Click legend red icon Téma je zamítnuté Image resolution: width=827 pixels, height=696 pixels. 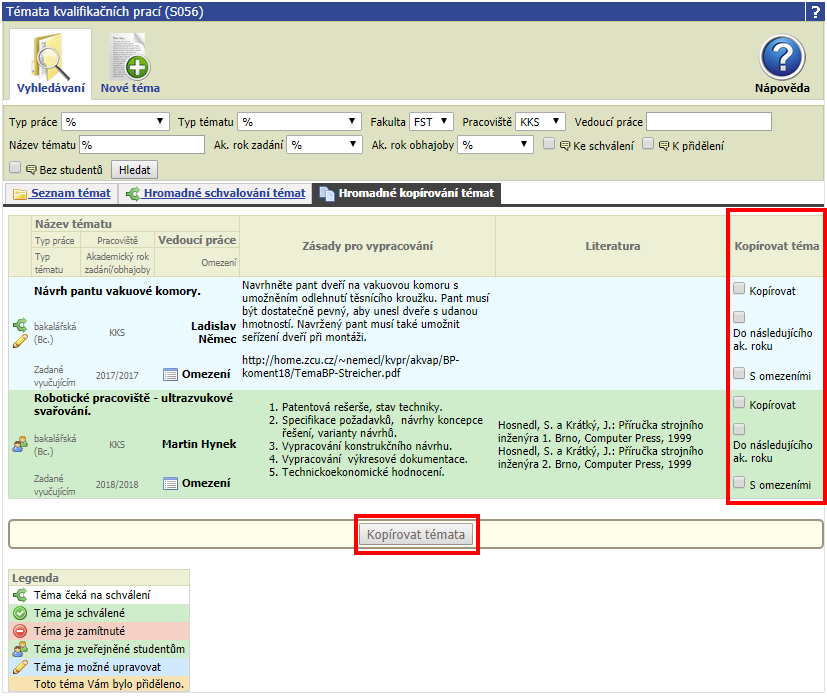coord(20,631)
